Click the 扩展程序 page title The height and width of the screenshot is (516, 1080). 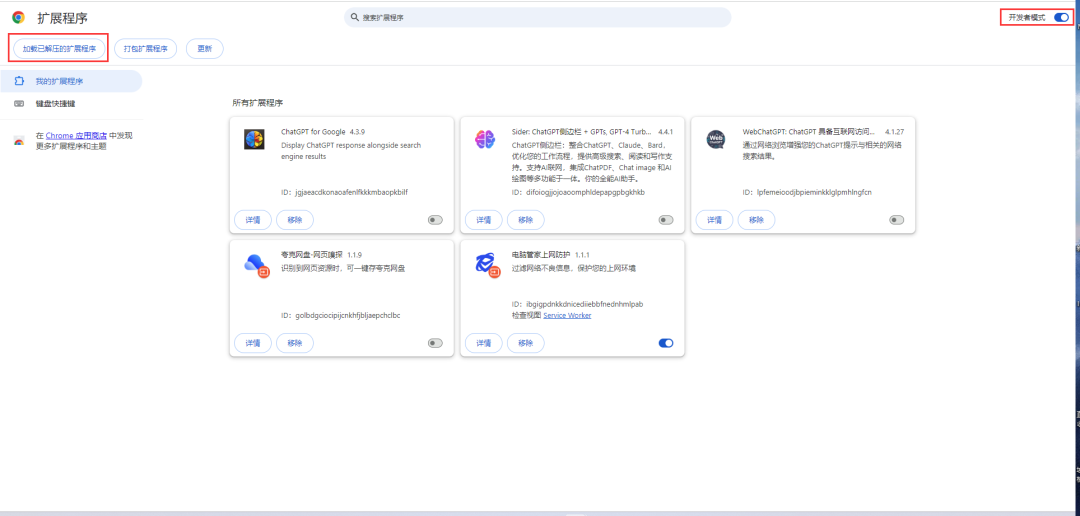coord(63,18)
